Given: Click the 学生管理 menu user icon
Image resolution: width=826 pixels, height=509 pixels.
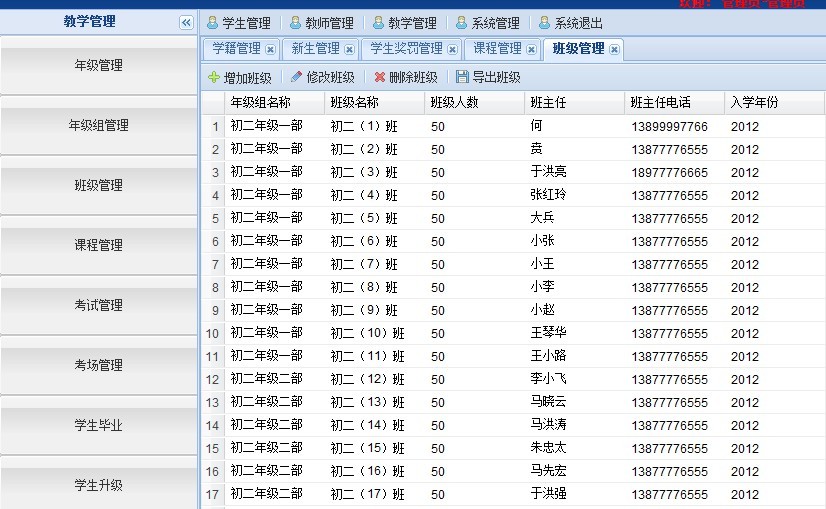Looking at the screenshot, I should 212,23.
